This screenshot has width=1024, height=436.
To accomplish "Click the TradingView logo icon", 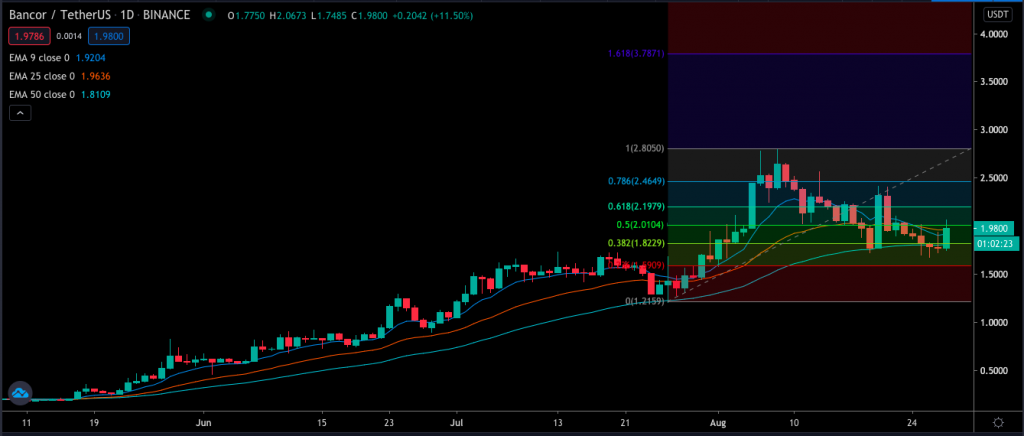I will pos(18,393).
